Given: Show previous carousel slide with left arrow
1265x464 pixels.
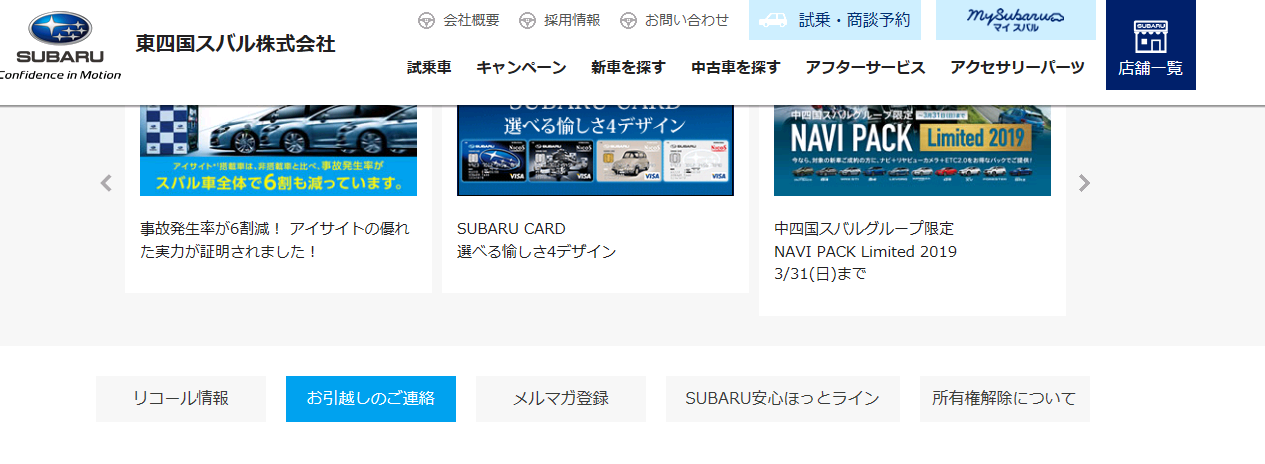Looking at the screenshot, I should click(106, 183).
